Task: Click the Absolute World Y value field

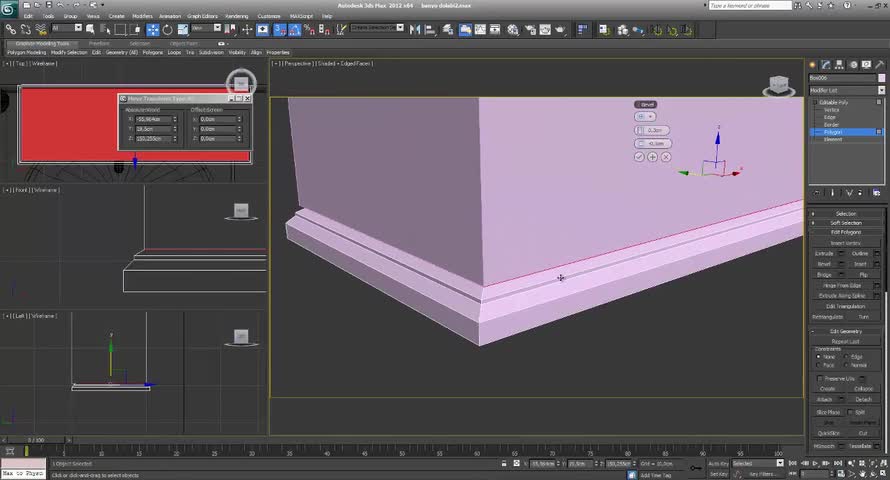Action: (x=155, y=129)
